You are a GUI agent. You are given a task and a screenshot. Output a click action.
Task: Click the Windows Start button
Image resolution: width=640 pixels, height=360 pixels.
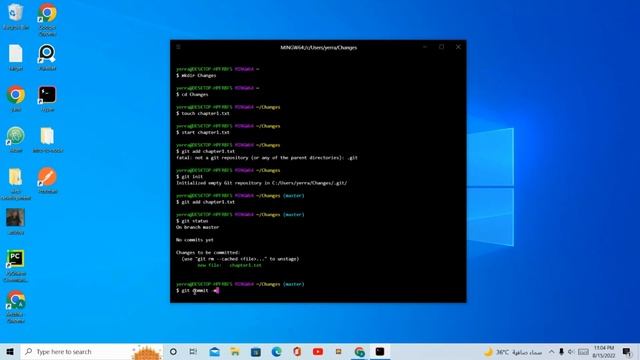(10, 351)
